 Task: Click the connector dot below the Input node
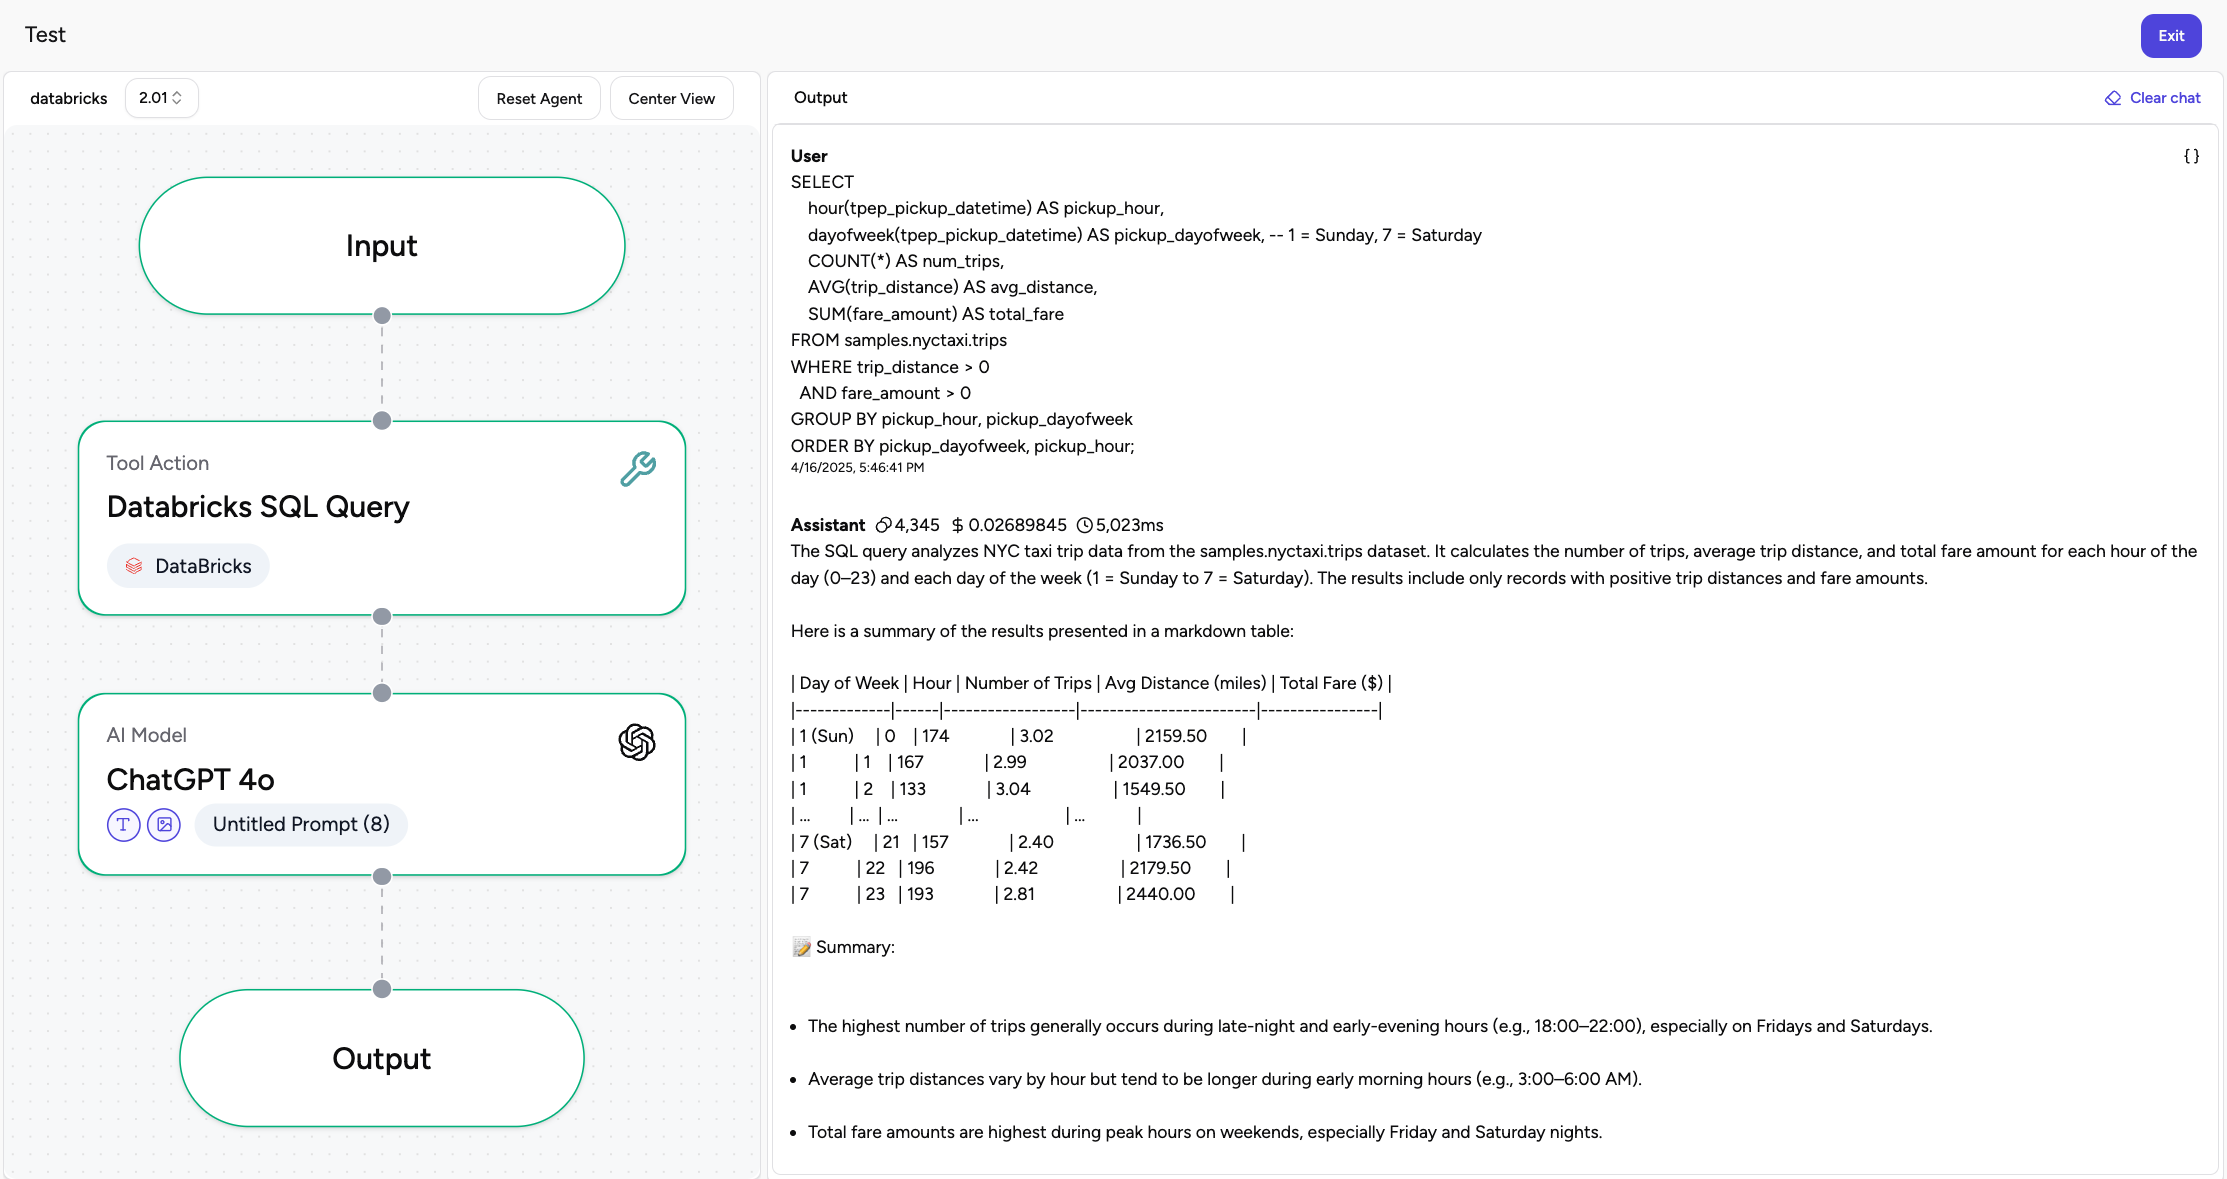tap(382, 316)
